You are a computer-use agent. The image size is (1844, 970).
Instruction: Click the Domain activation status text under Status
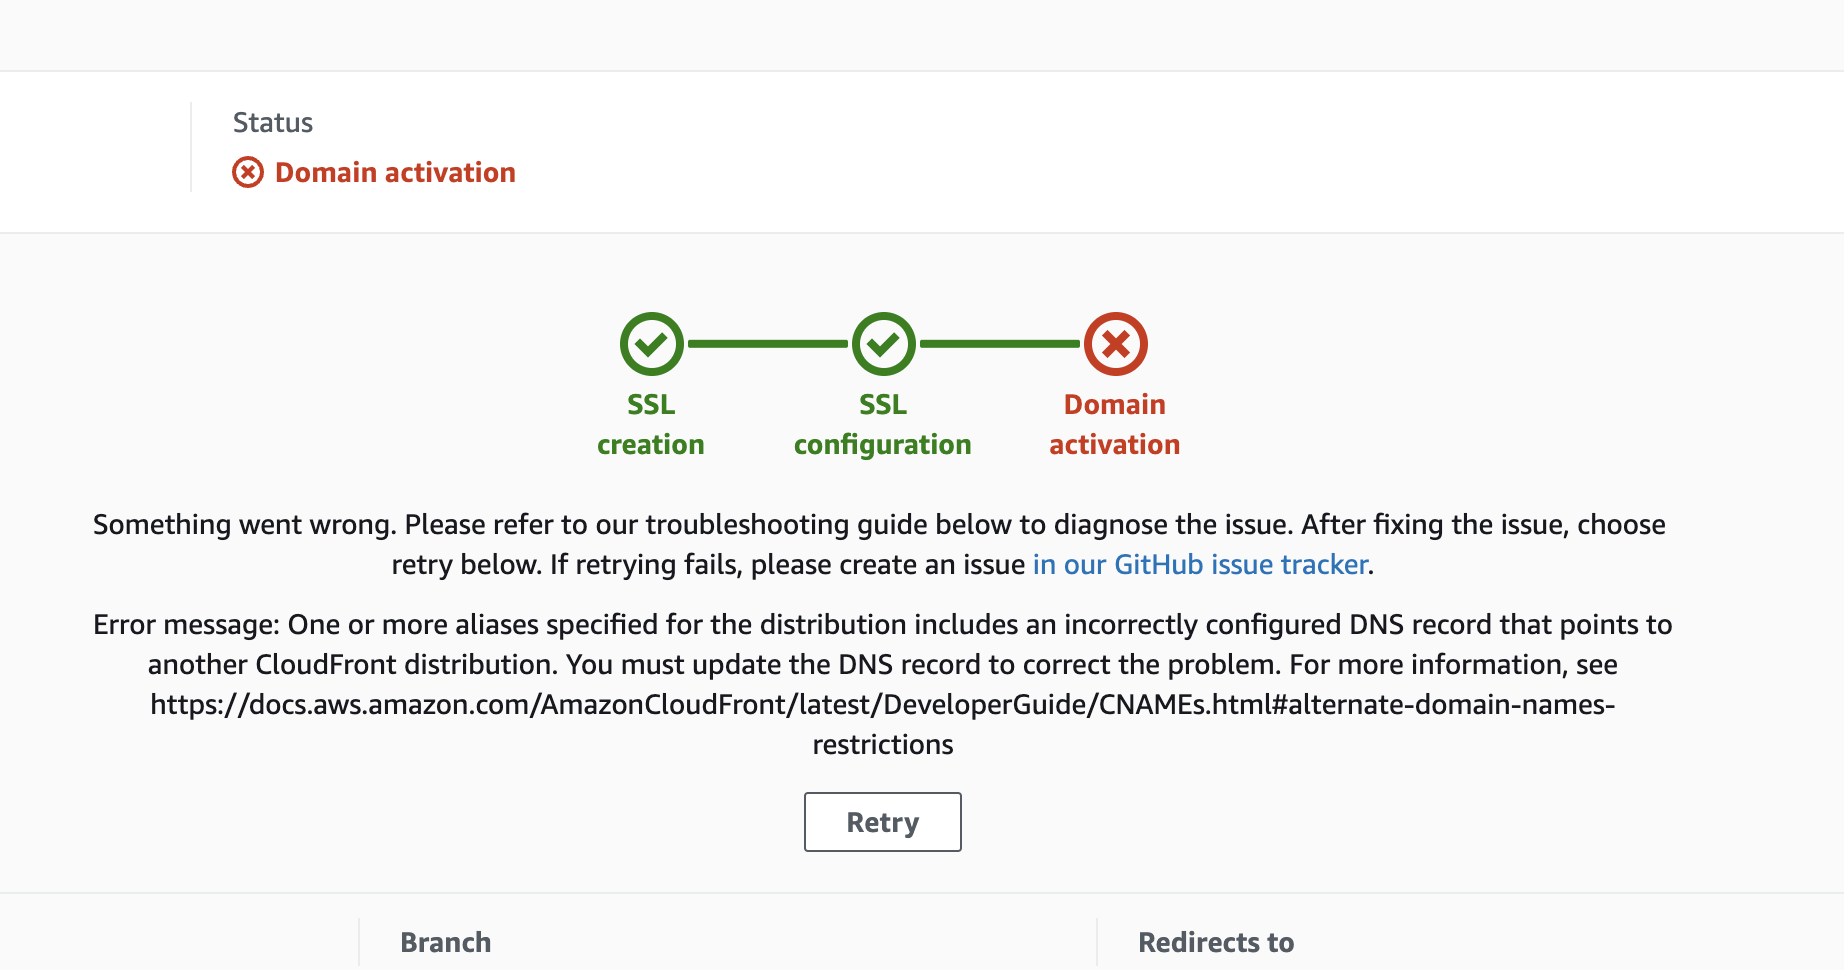(395, 172)
